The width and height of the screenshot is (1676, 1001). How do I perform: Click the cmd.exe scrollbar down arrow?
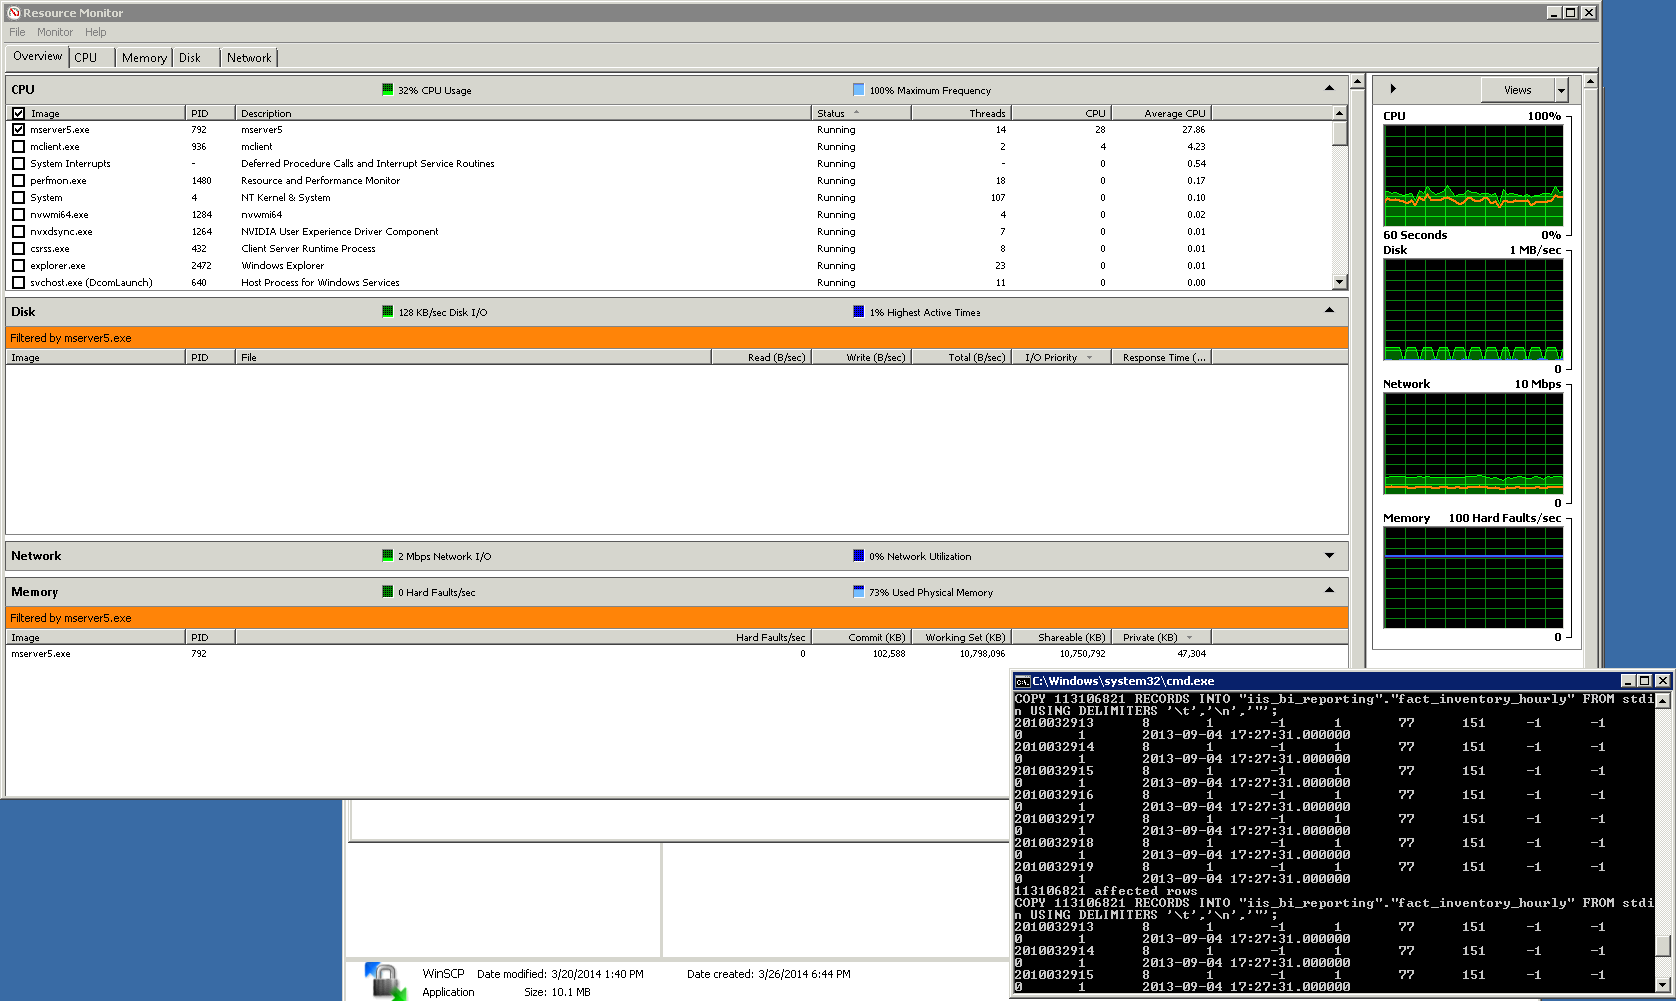[x=1663, y=985]
